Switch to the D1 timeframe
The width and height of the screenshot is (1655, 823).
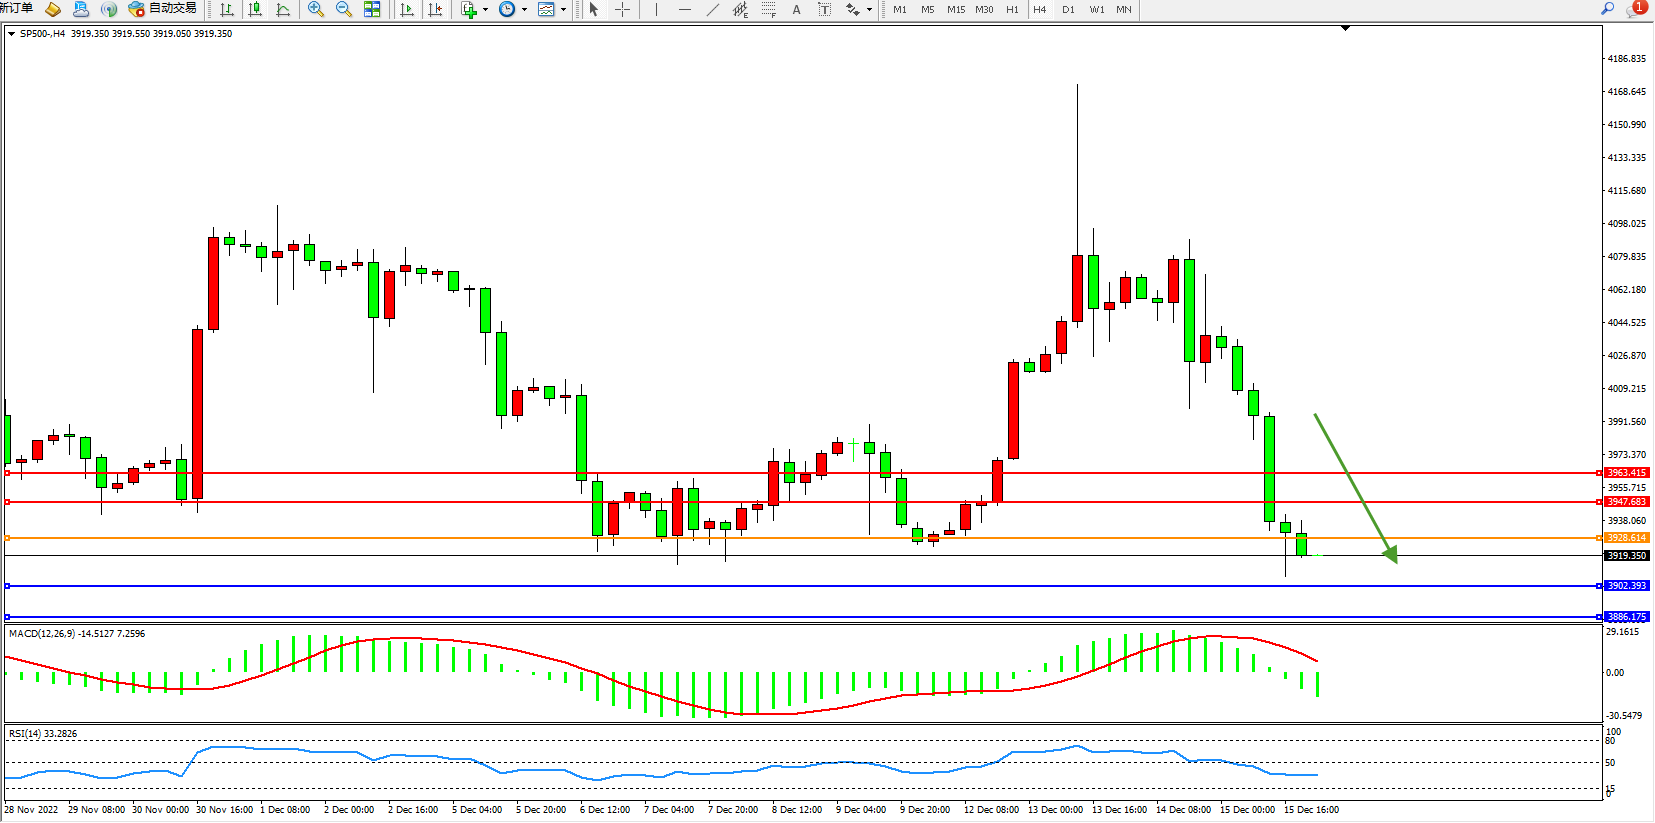(1068, 9)
